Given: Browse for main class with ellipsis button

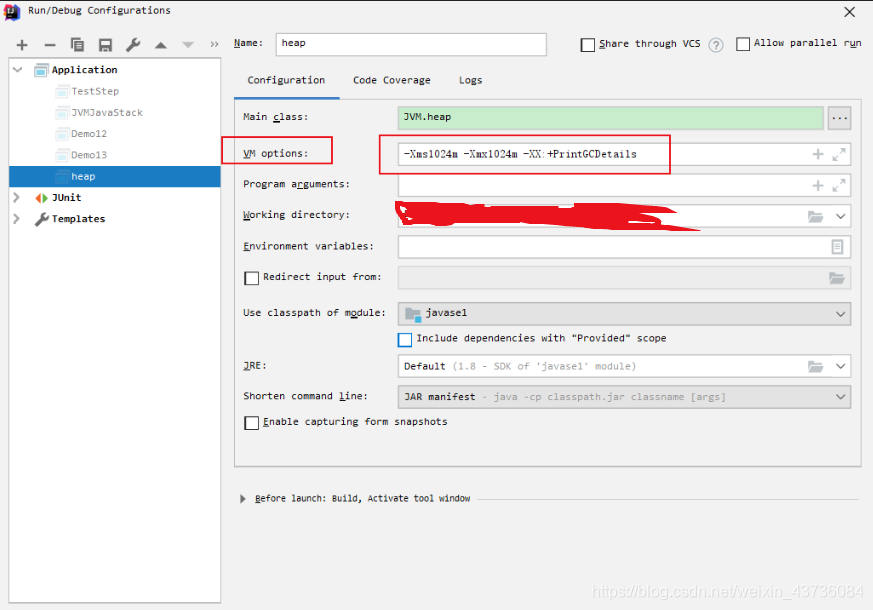Looking at the screenshot, I should coord(839,118).
